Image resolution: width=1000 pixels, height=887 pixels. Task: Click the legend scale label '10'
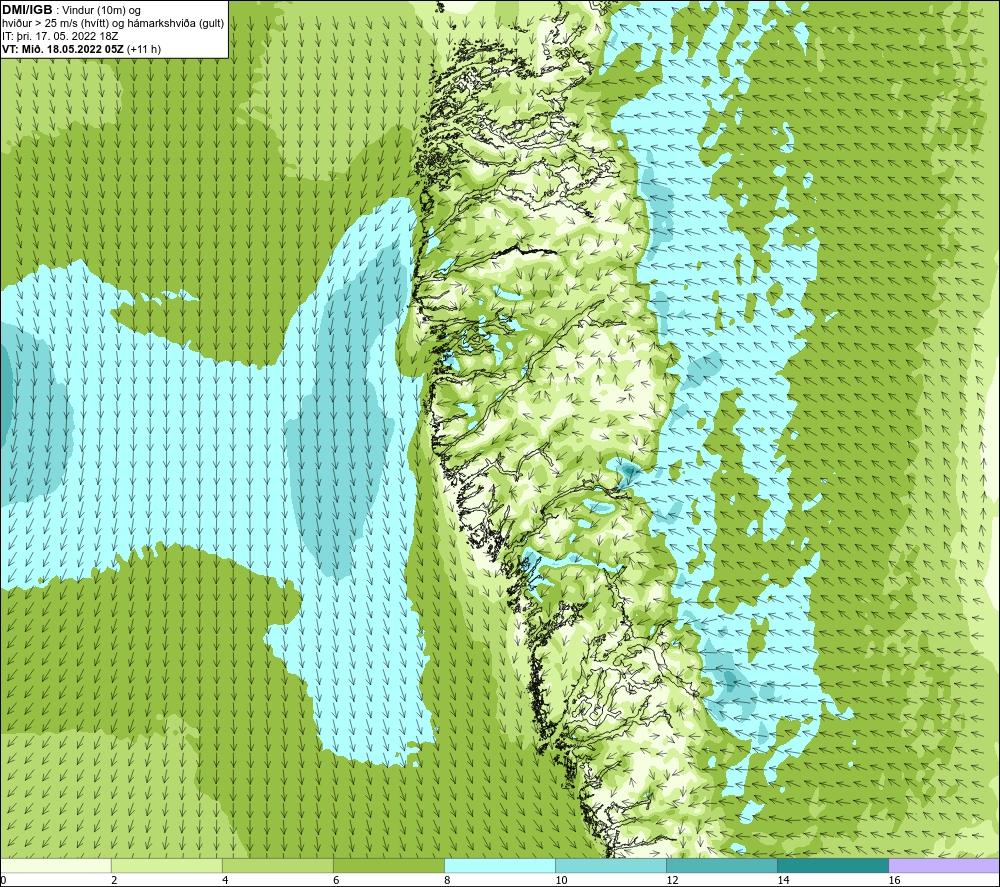coord(561,881)
